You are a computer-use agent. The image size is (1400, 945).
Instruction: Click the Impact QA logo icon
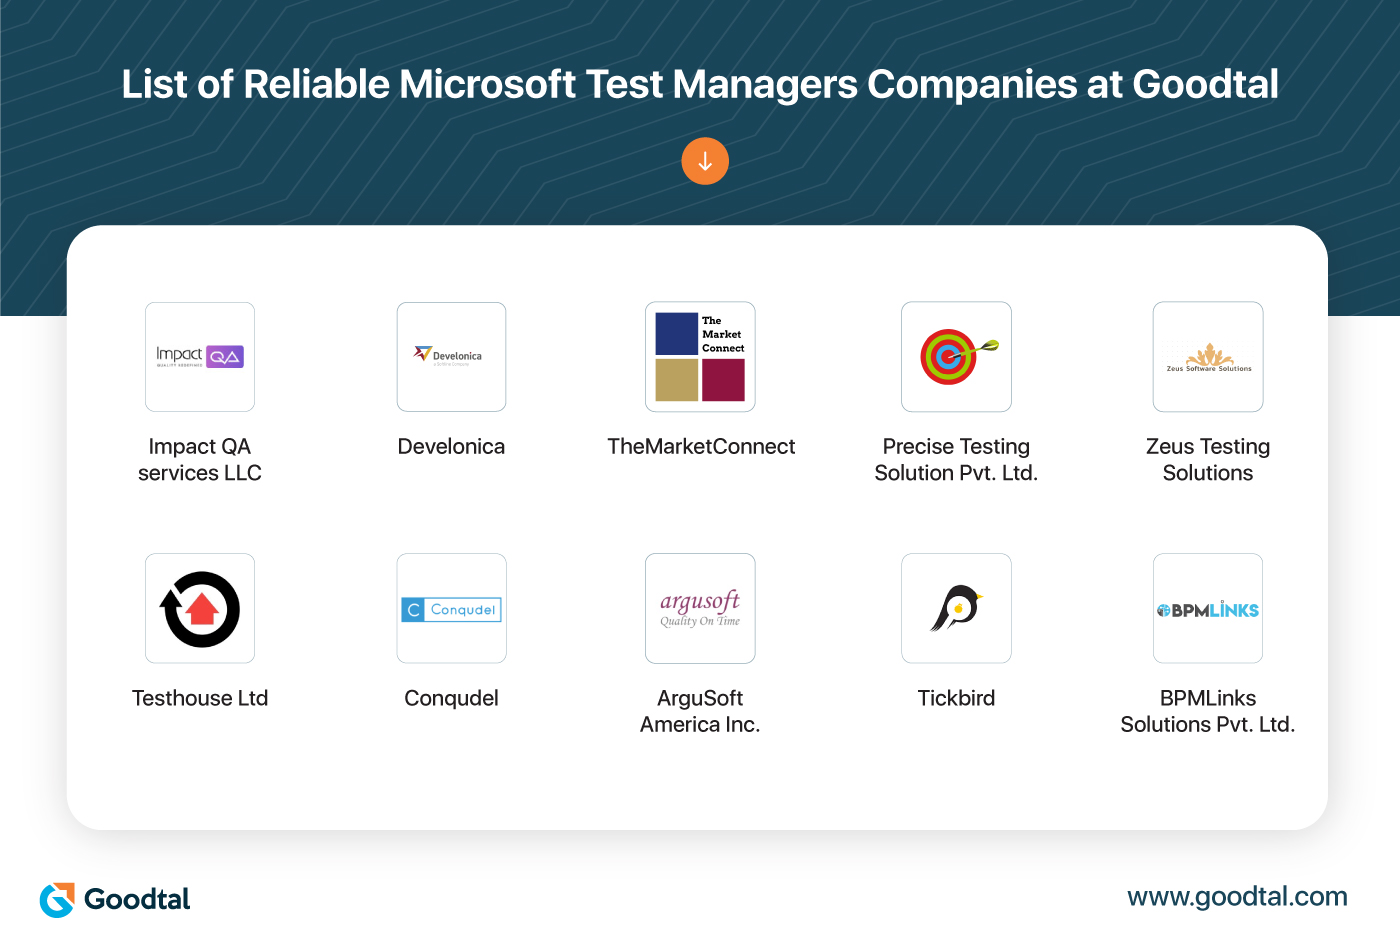pyautogui.click(x=200, y=357)
